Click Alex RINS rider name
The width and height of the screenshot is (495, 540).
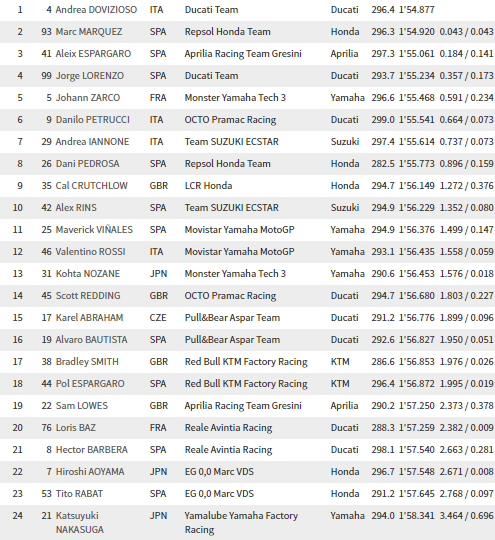coord(76,208)
